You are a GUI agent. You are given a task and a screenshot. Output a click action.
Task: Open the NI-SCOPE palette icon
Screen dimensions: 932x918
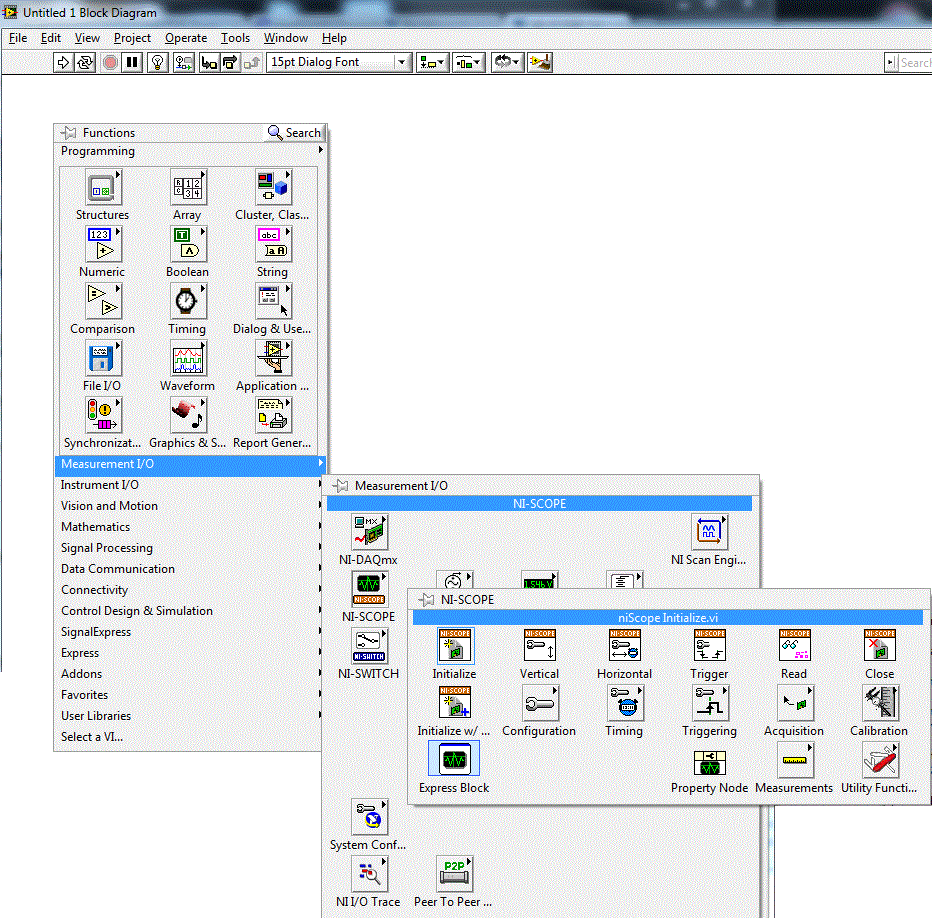coord(369,589)
